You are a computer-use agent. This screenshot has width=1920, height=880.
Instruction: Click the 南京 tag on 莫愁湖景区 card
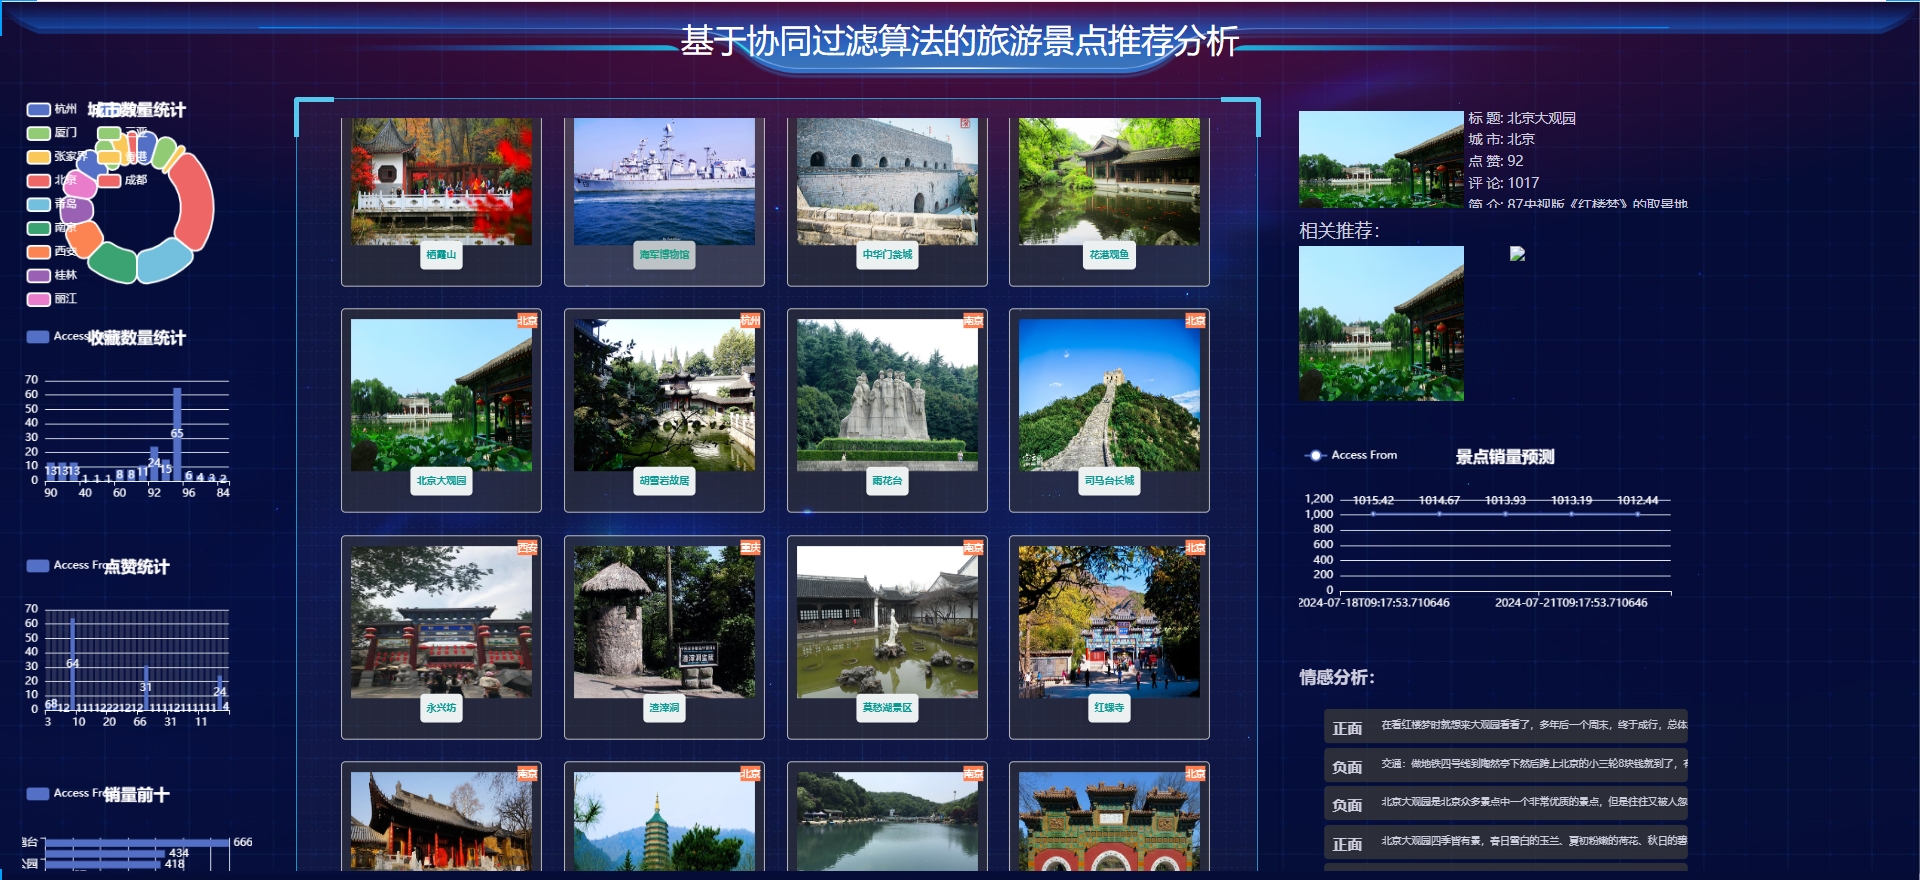(973, 548)
